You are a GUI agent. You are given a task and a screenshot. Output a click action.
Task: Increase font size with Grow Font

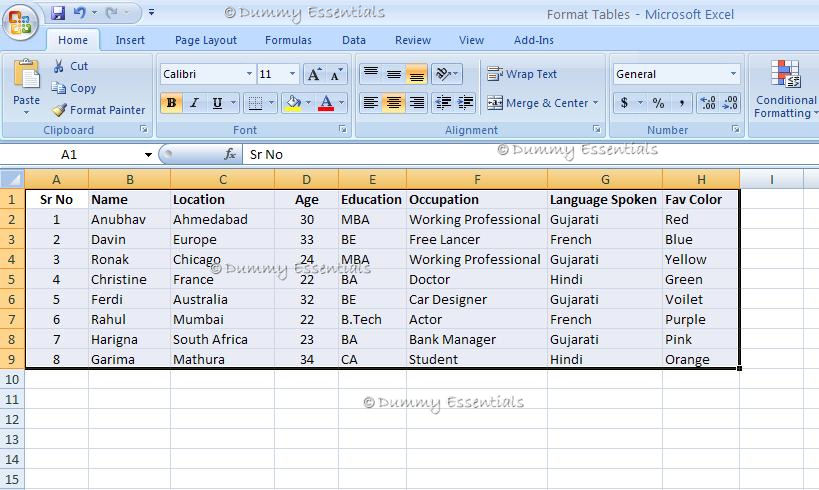pyautogui.click(x=314, y=74)
